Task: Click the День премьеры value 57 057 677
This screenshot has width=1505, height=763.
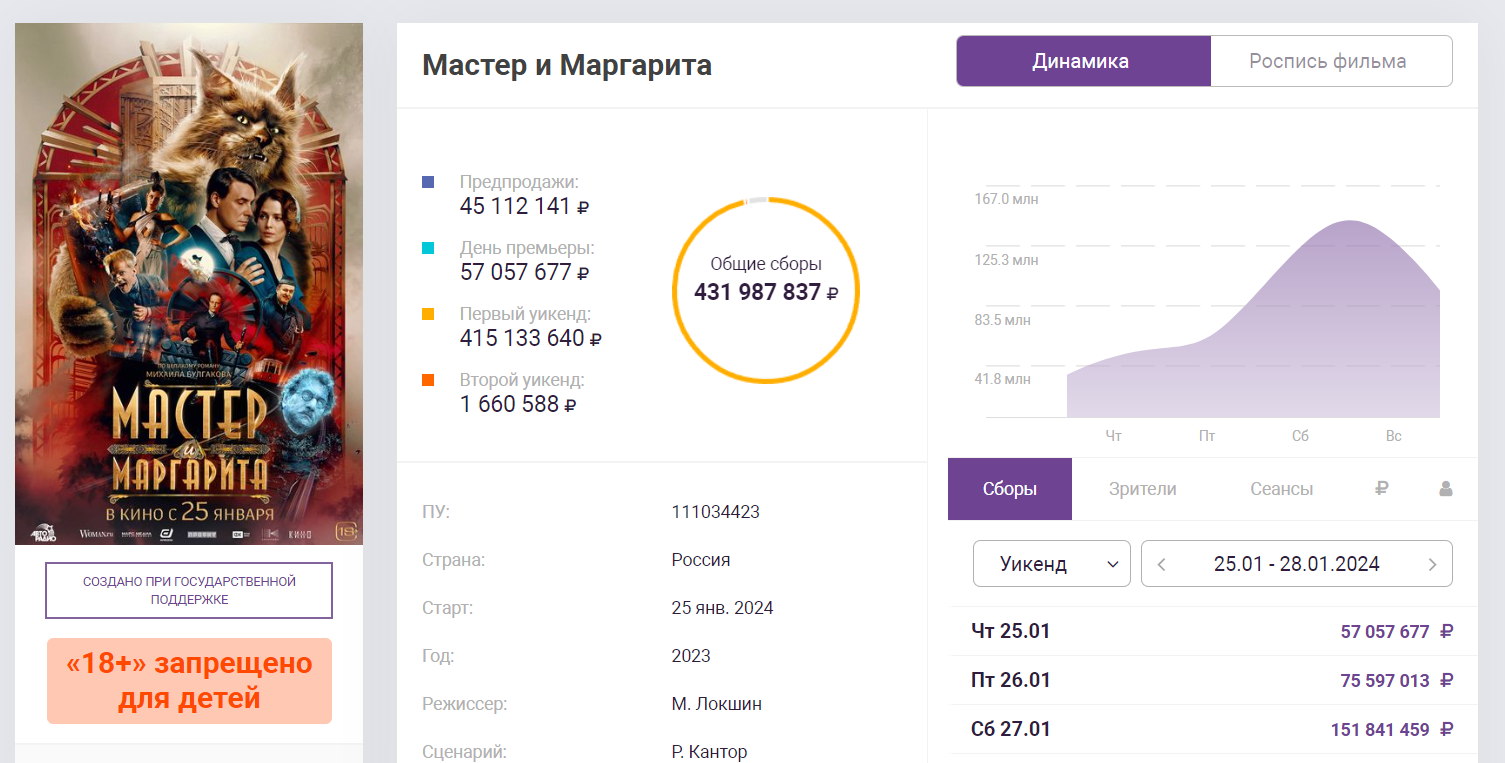Action: coord(524,272)
